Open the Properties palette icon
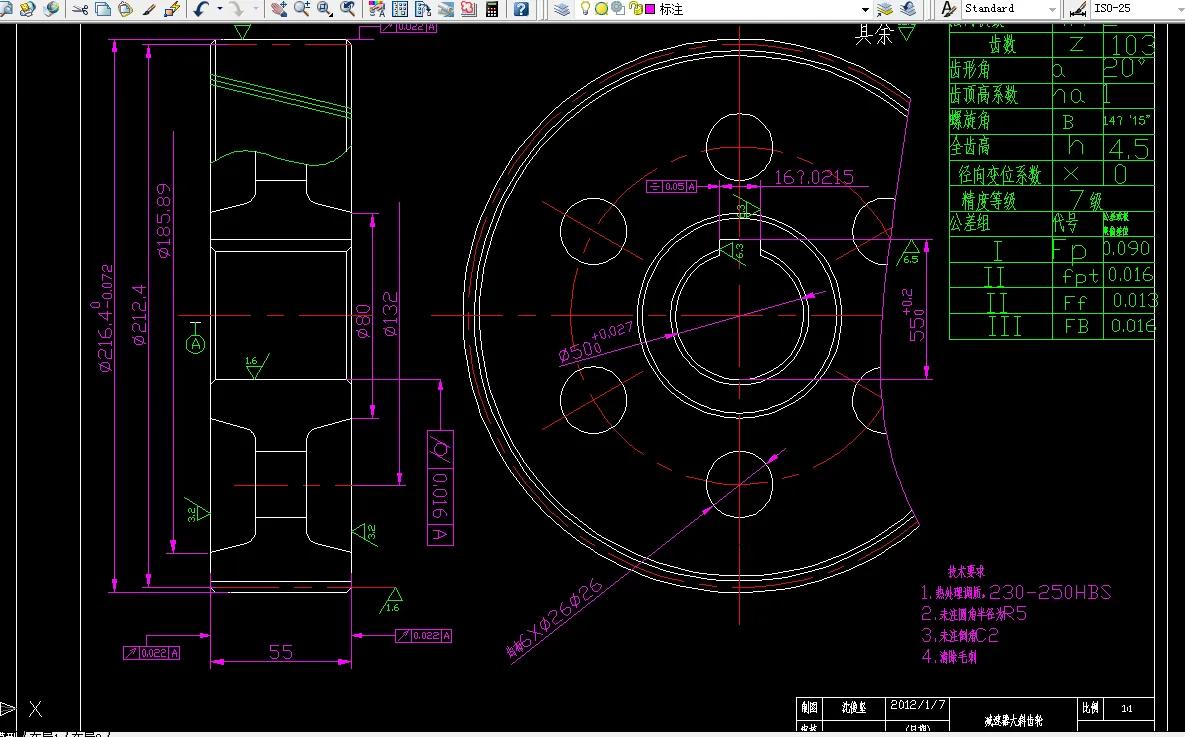 [376, 9]
